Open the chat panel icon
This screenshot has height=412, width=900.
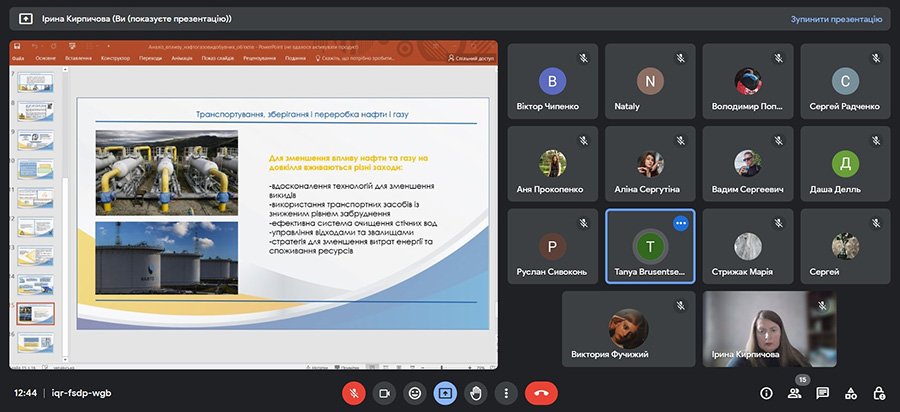823,393
